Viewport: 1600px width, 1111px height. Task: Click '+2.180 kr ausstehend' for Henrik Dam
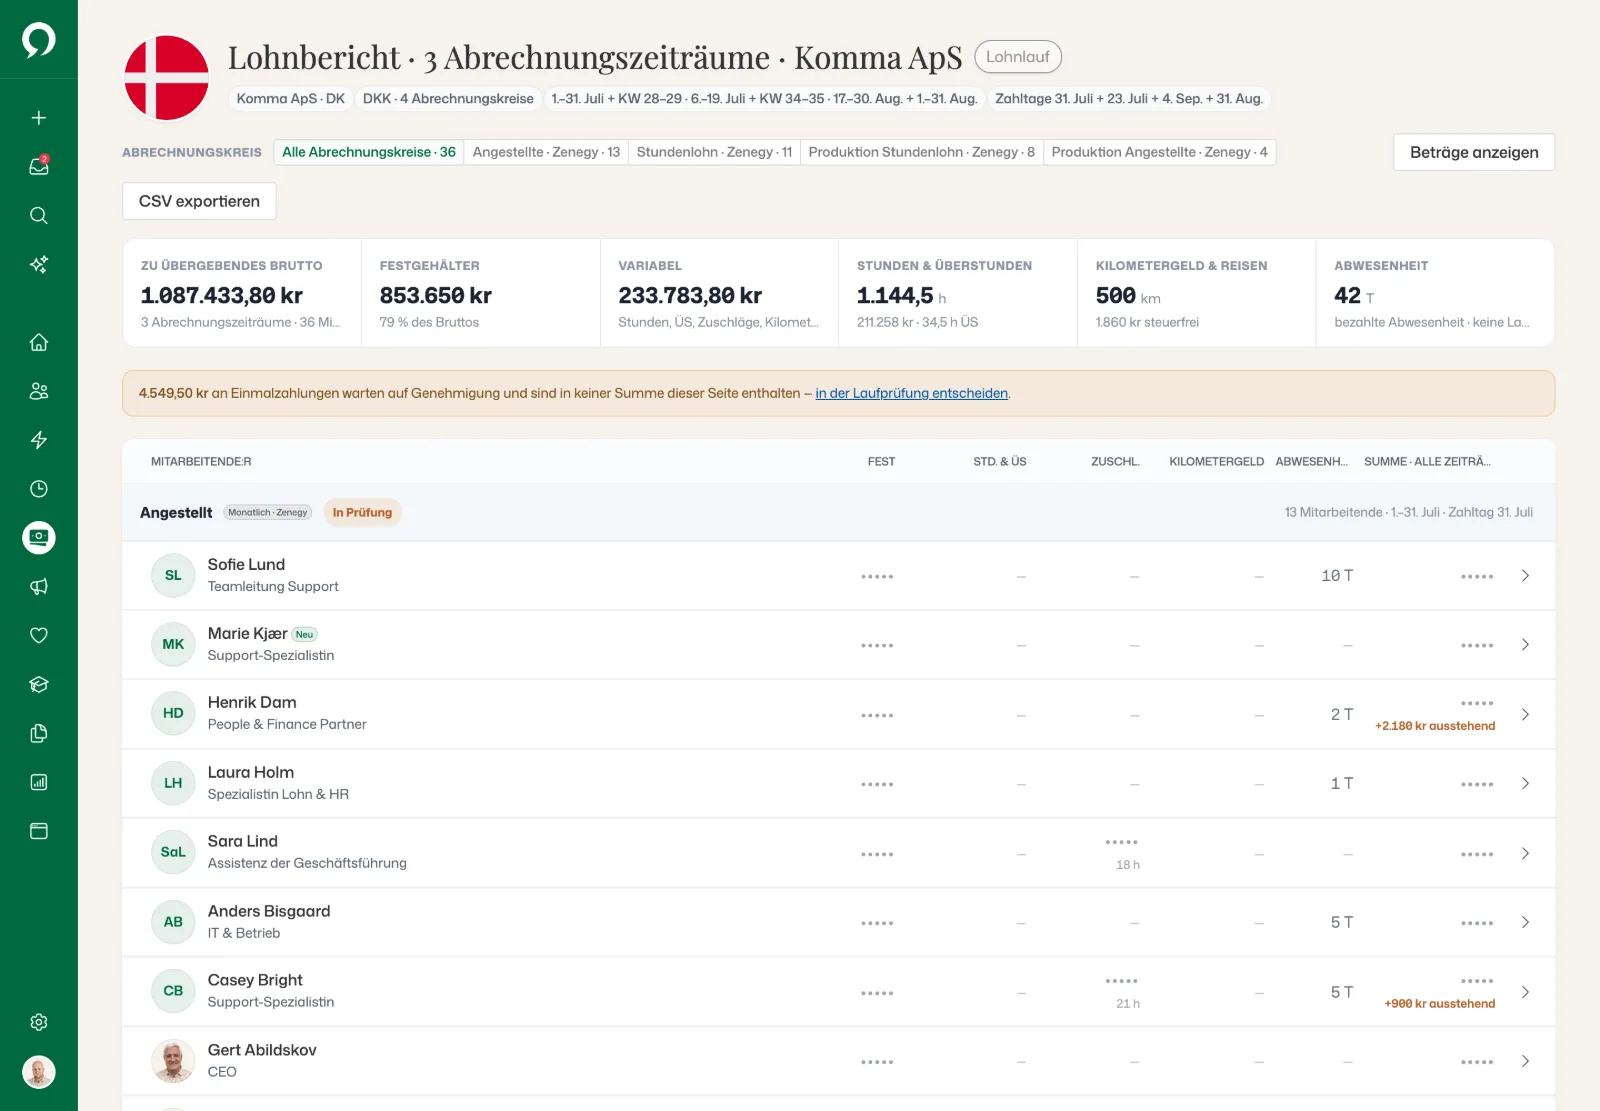click(1435, 726)
